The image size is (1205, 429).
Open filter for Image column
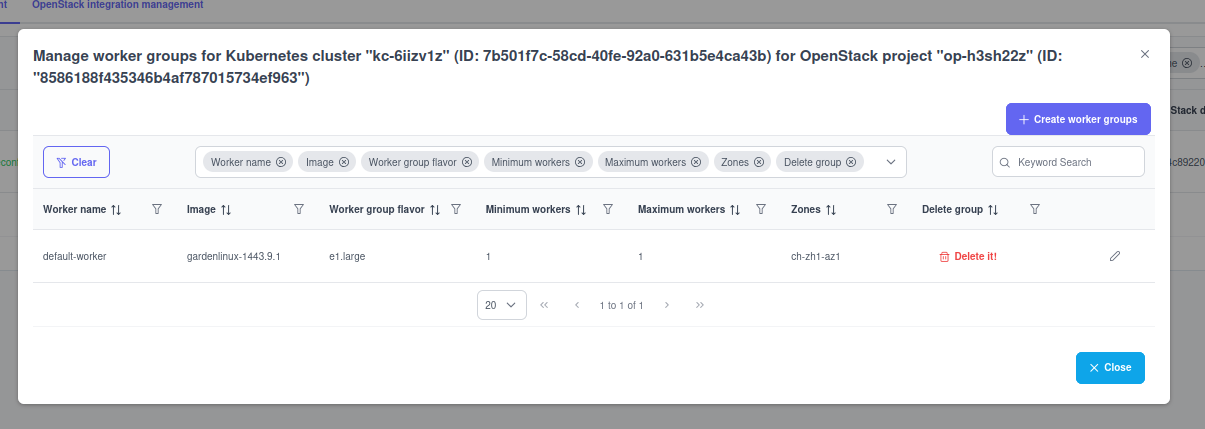[299, 209]
